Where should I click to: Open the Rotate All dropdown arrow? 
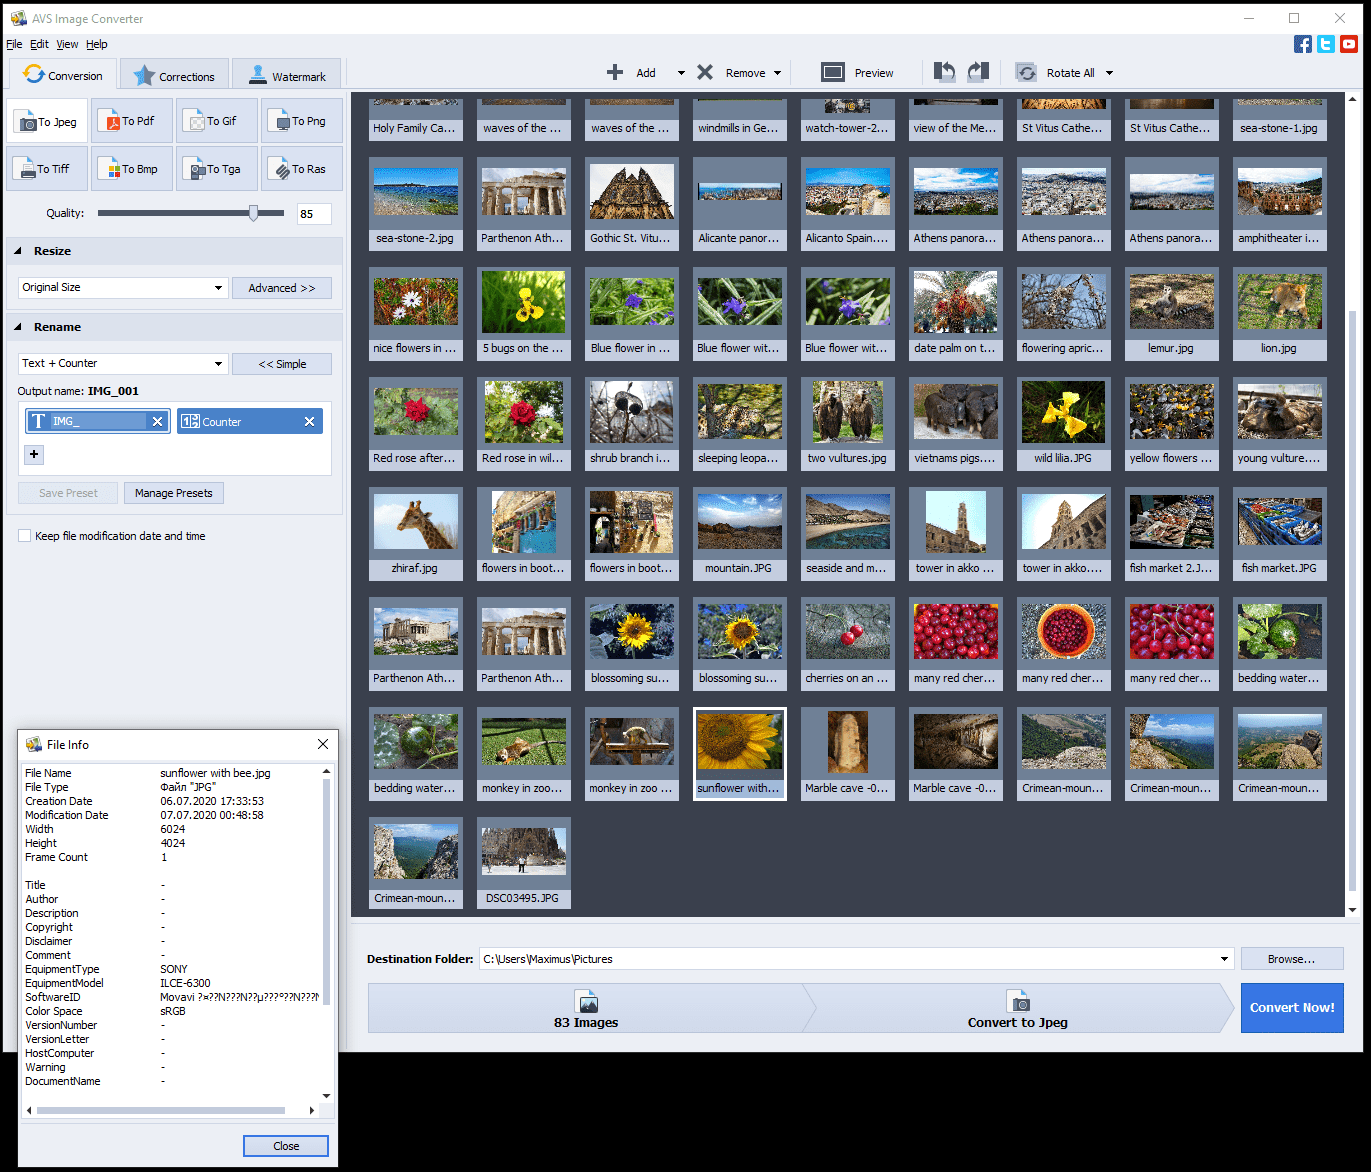click(1109, 73)
